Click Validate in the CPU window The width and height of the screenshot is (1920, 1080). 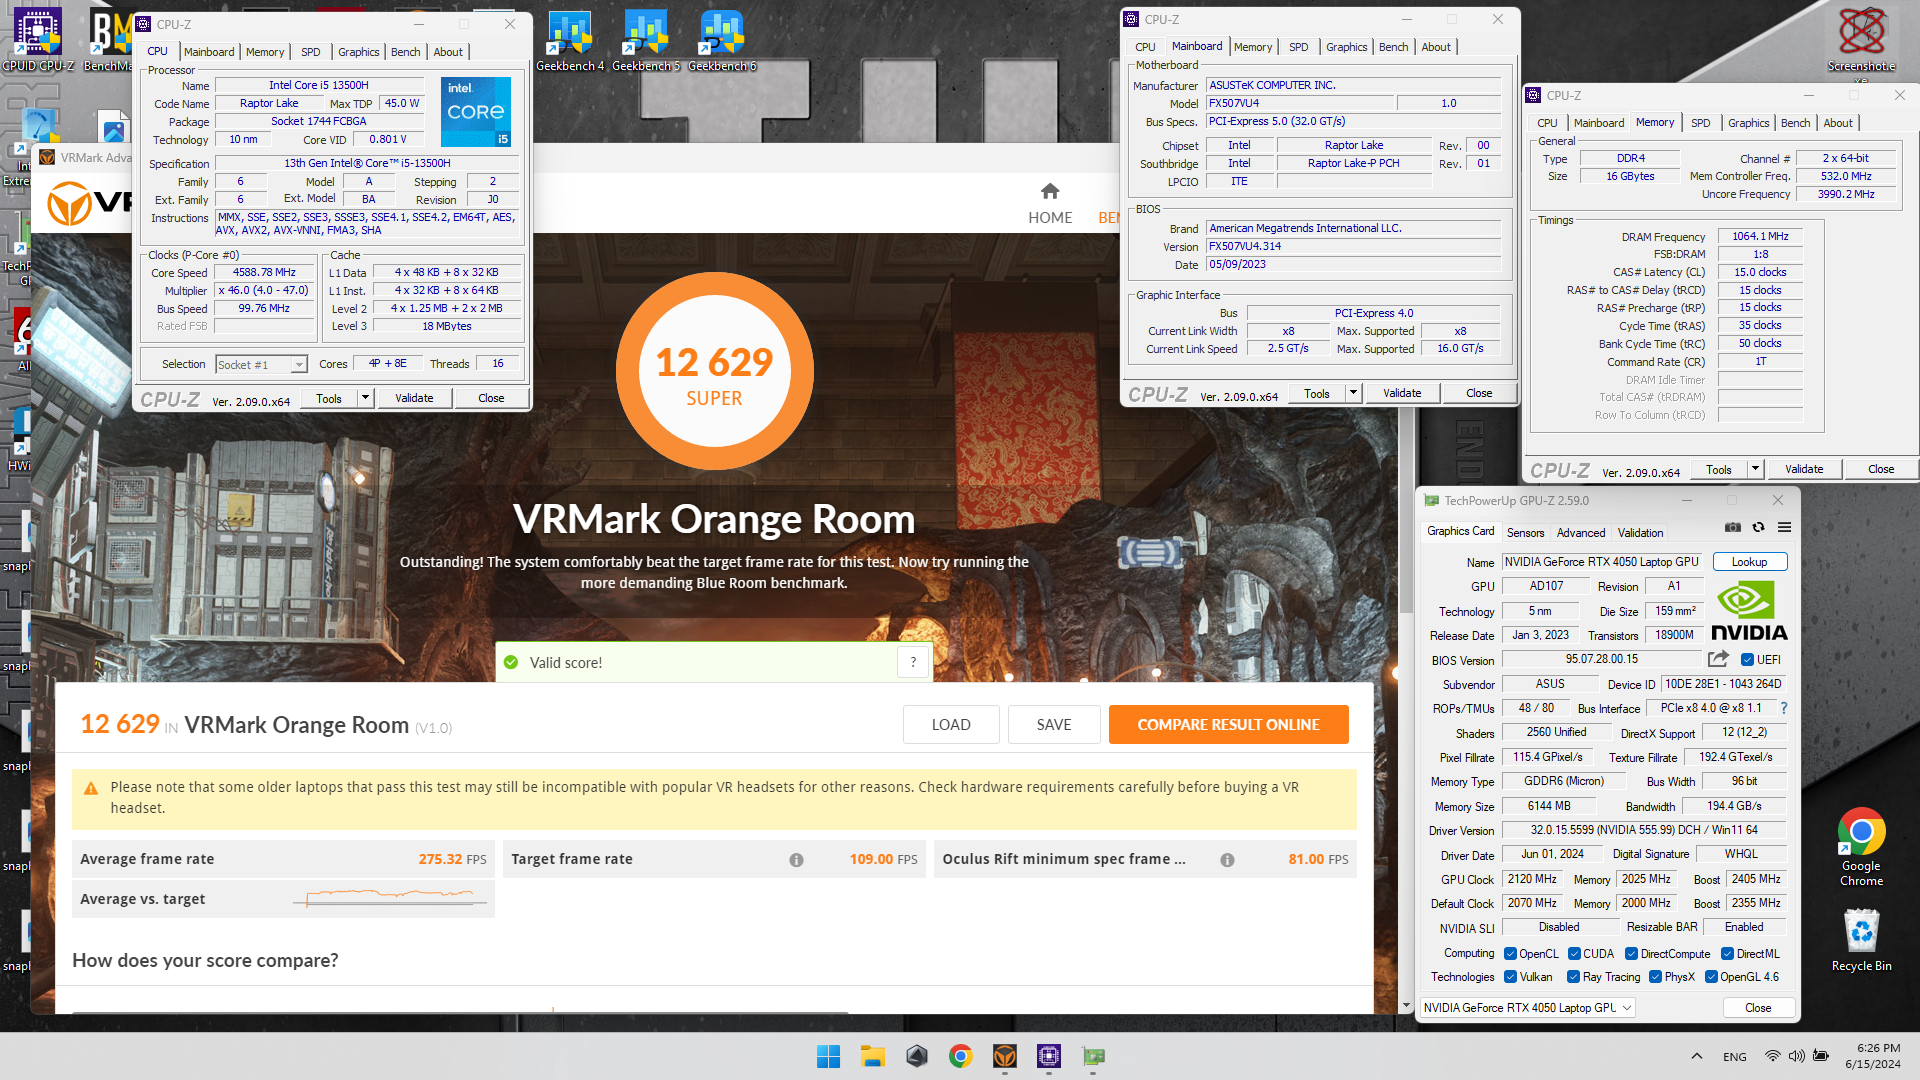[414, 398]
